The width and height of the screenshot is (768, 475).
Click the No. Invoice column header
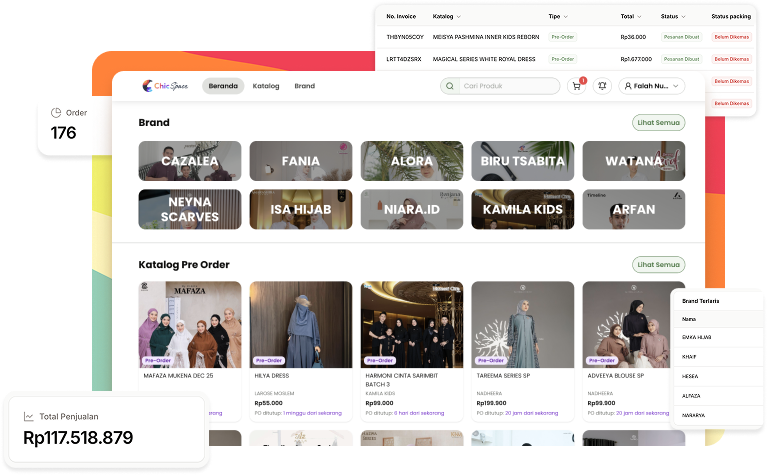click(401, 17)
